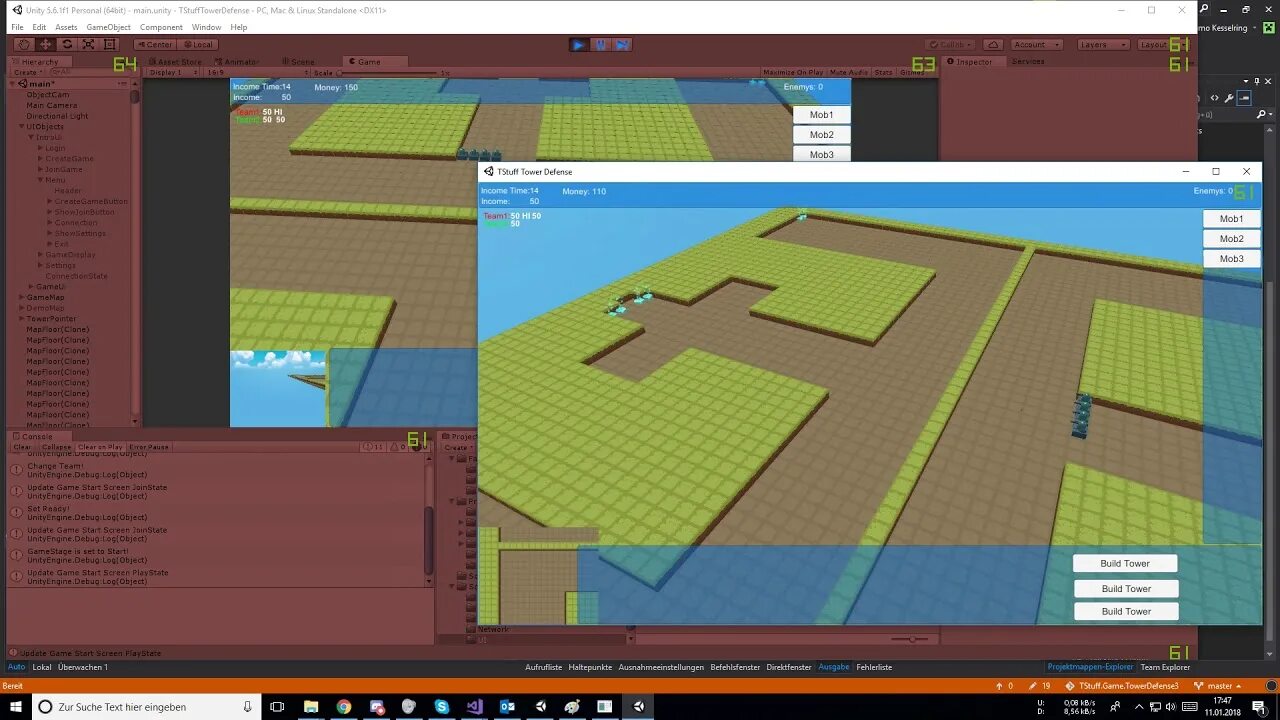Select the Rect transform tool
The height and width of the screenshot is (720, 1280).
[109, 44]
